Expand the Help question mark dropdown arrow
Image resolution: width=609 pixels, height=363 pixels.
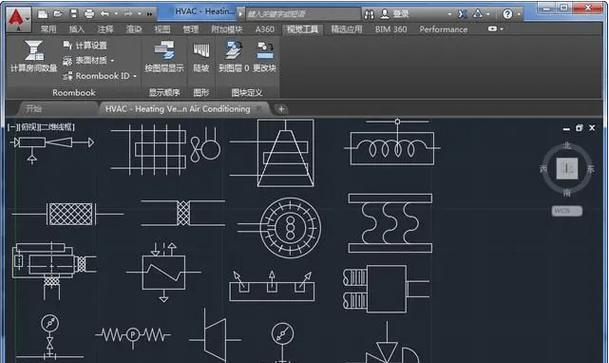(x=519, y=14)
